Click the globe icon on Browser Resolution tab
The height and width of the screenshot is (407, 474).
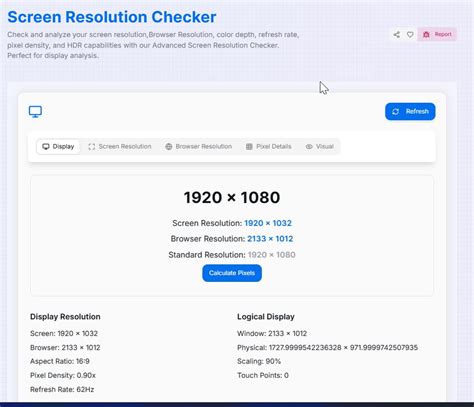pos(169,147)
